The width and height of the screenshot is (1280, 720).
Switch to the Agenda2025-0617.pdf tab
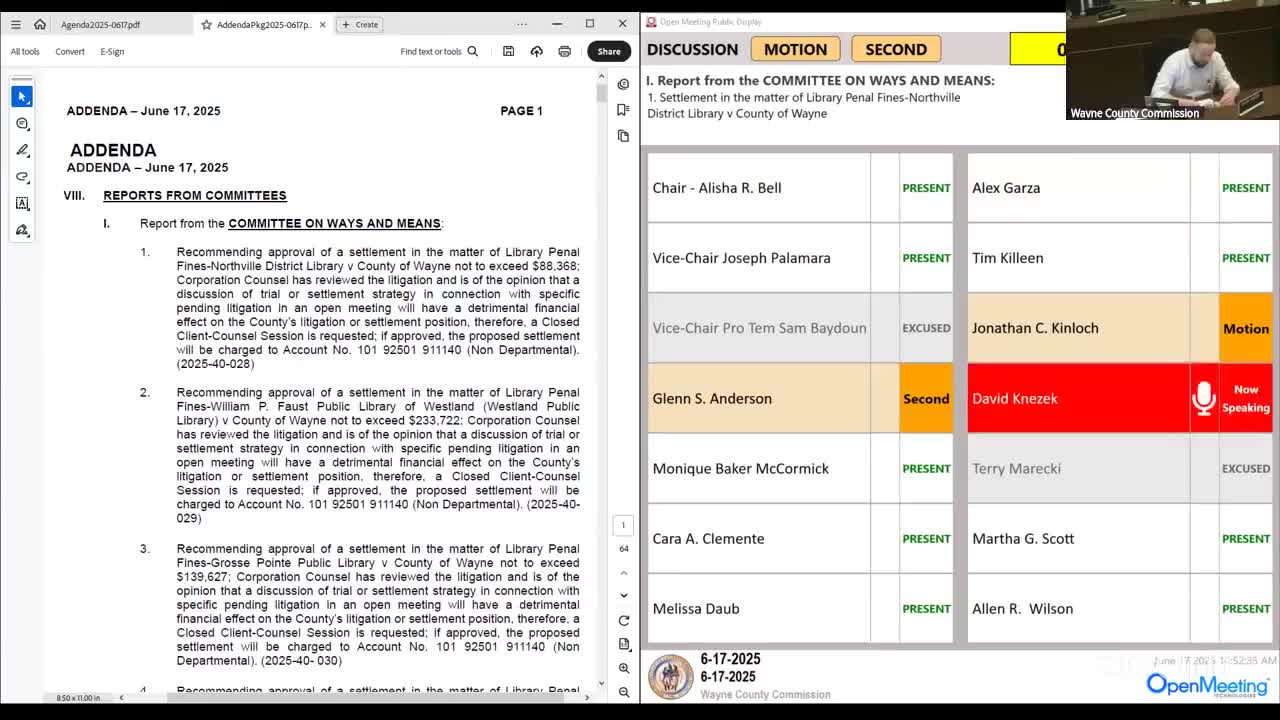coord(100,24)
